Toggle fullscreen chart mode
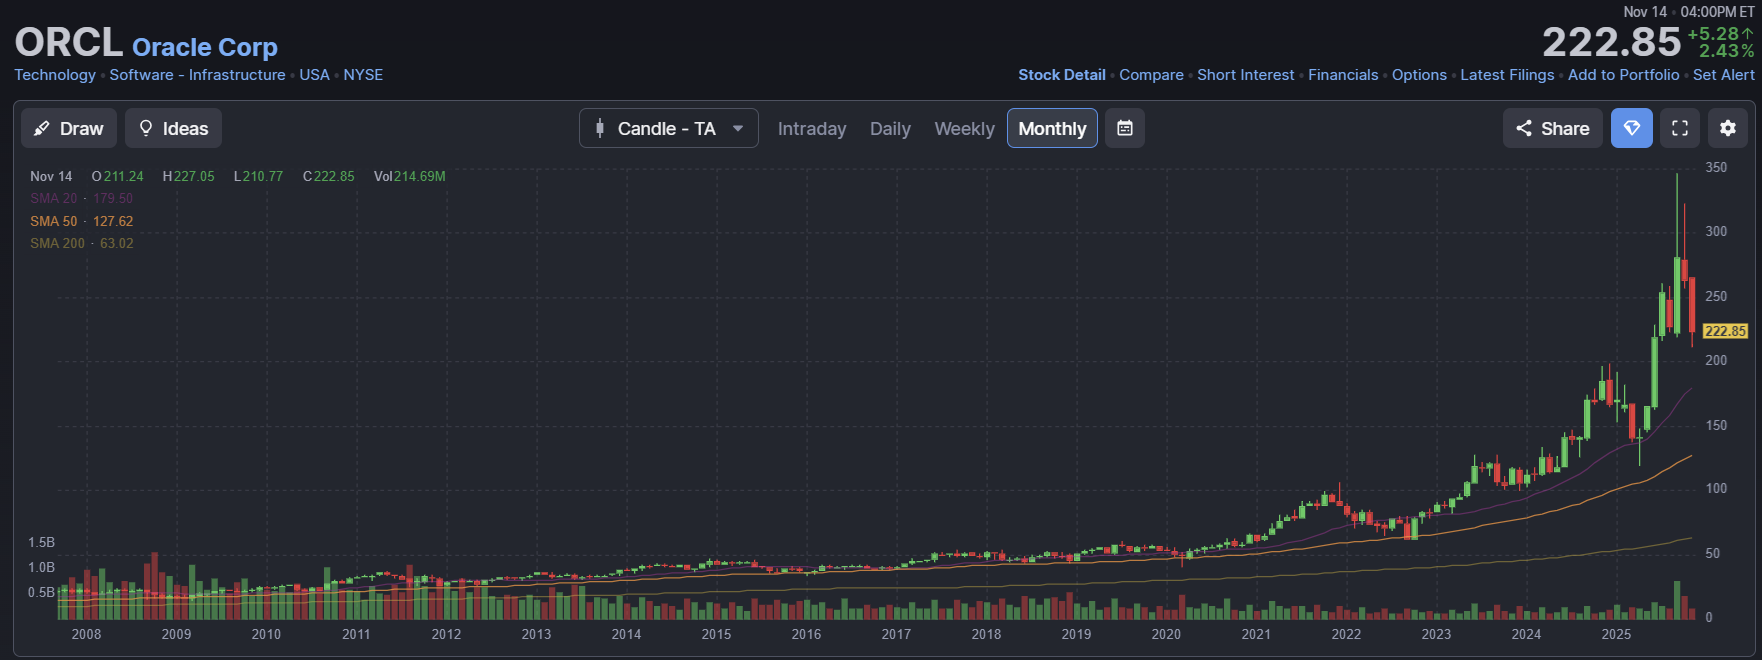The height and width of the screenshot is (660, 1762). [x=1680, y=128]
